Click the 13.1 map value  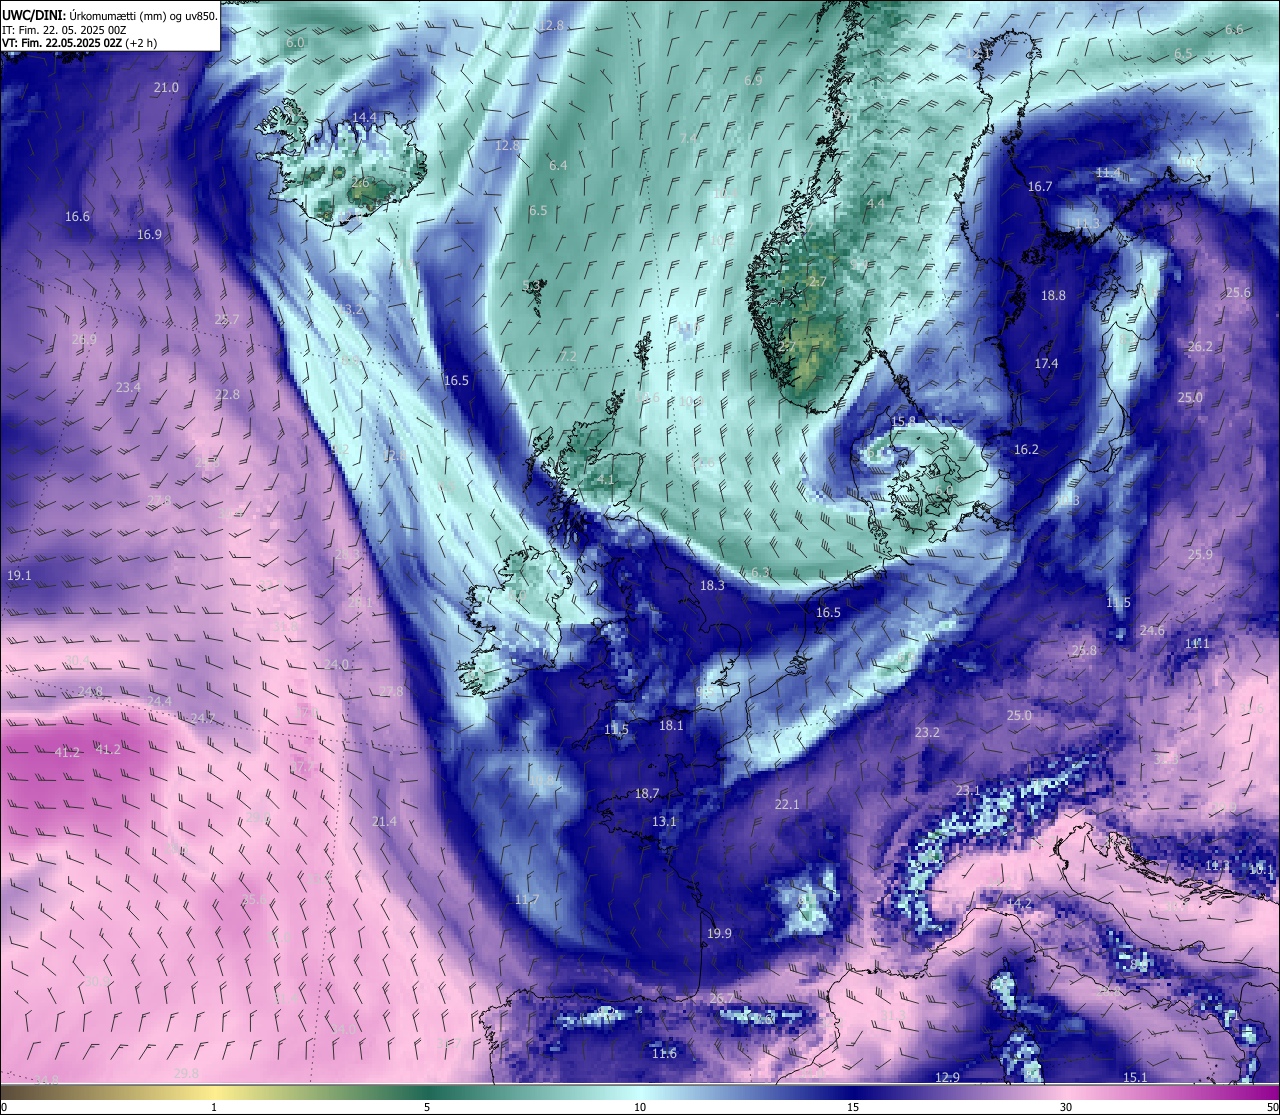click(664, 822)
